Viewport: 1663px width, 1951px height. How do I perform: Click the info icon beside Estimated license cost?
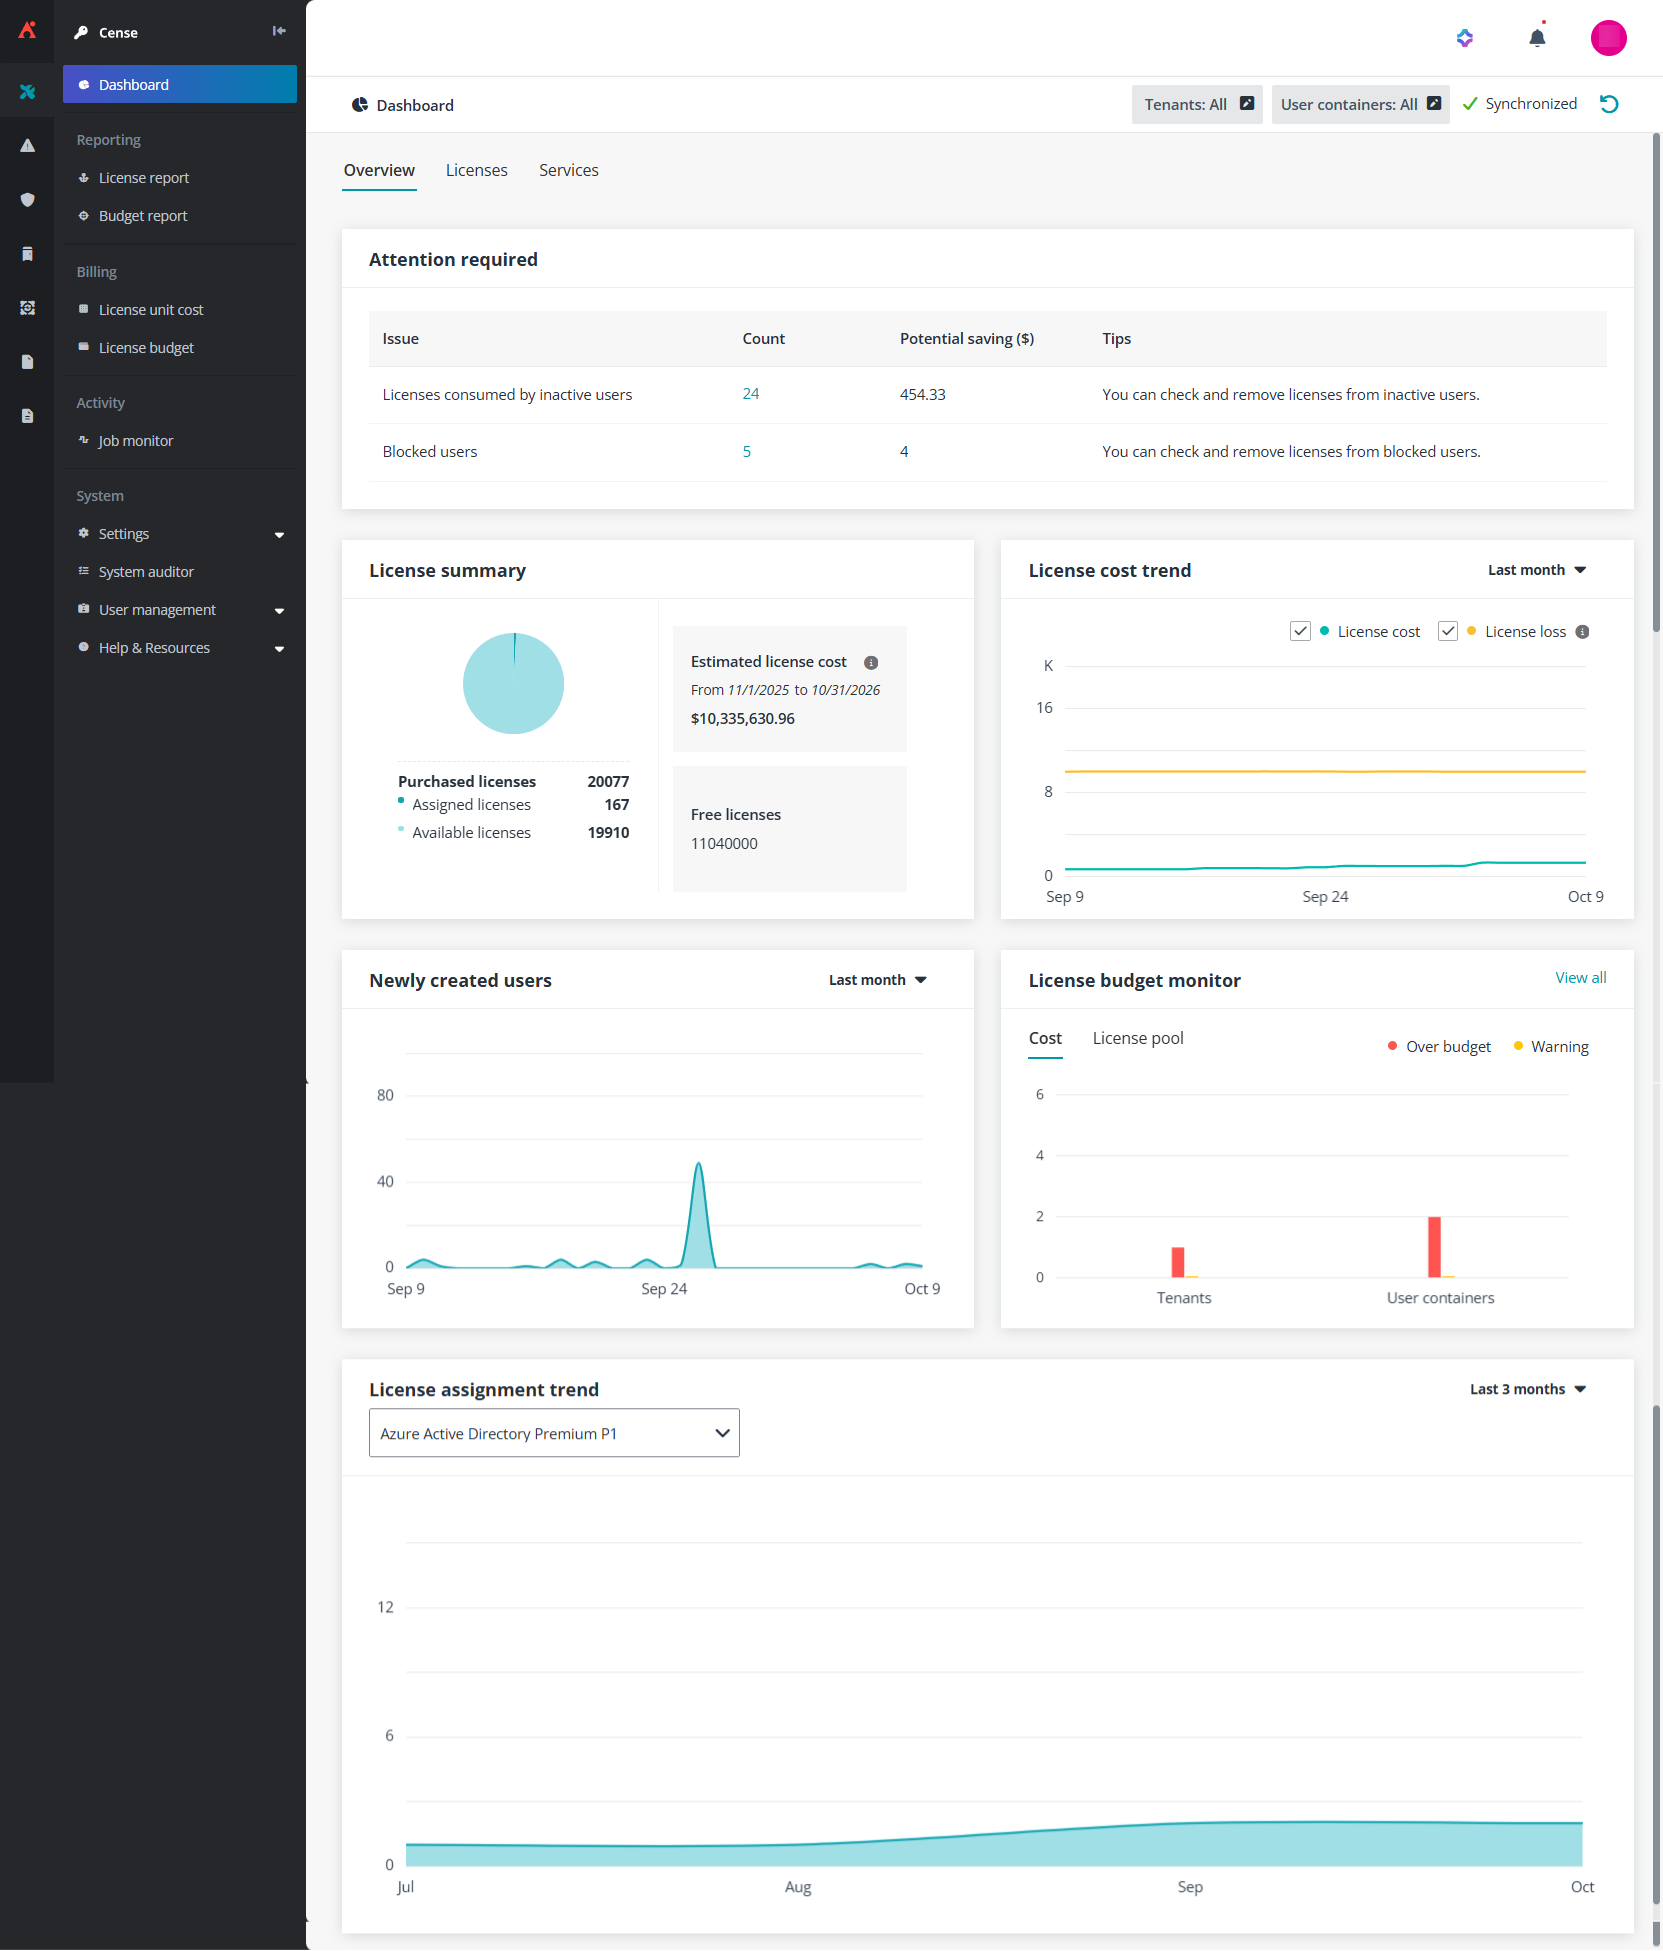871,663
